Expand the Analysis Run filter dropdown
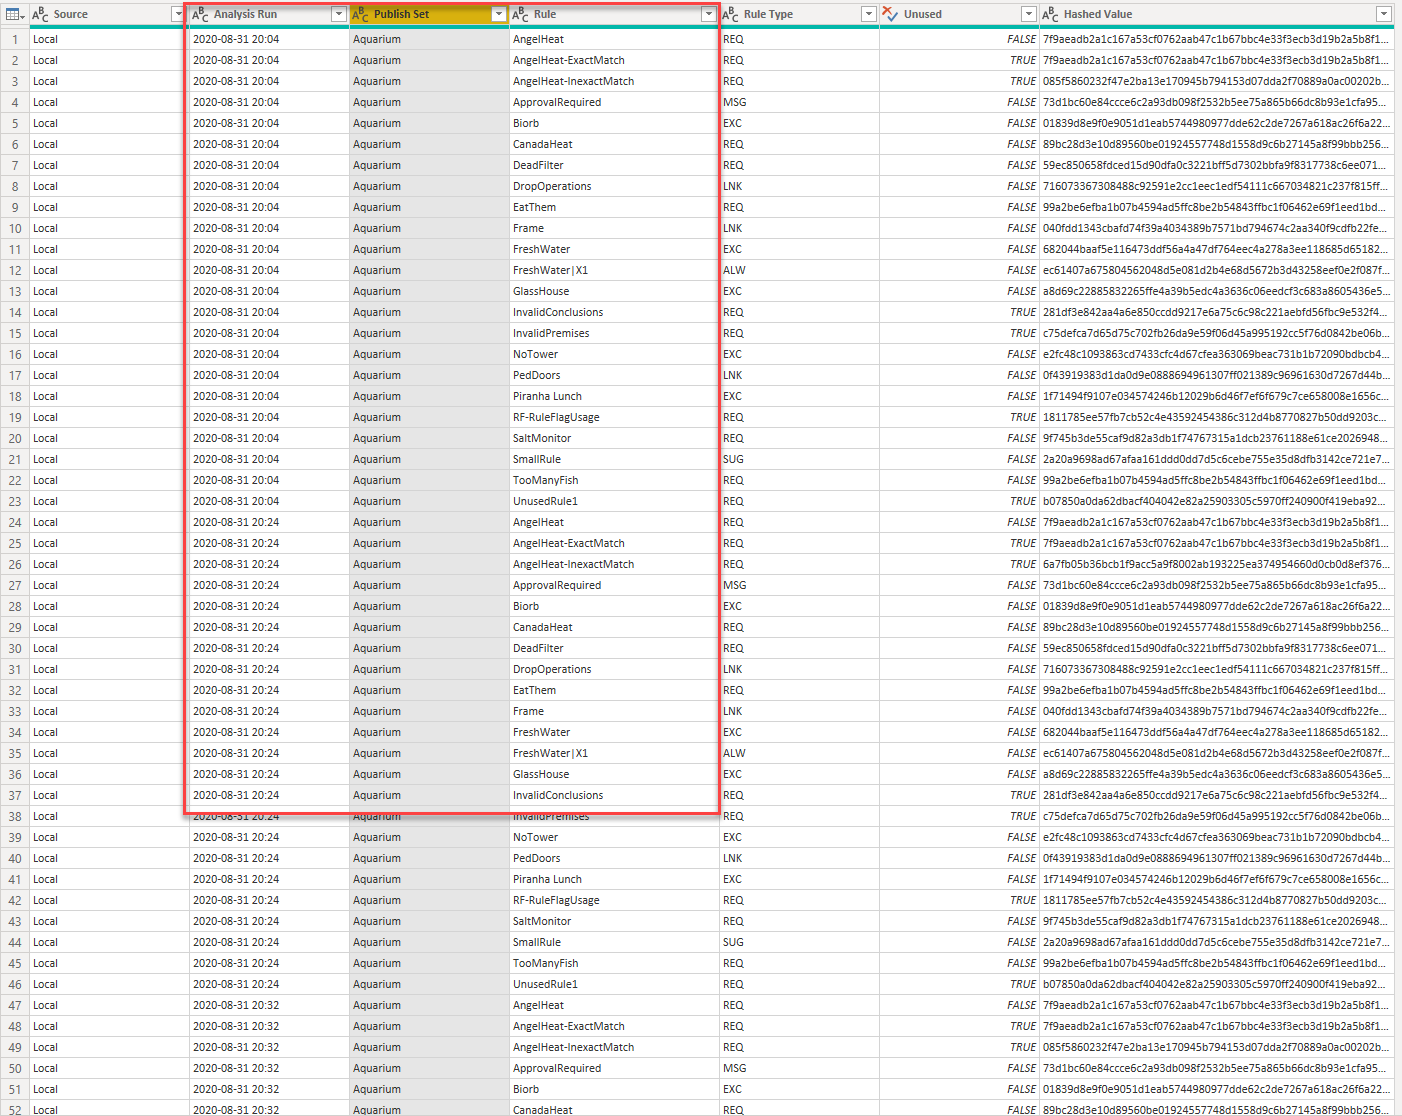 click(338, 14)
